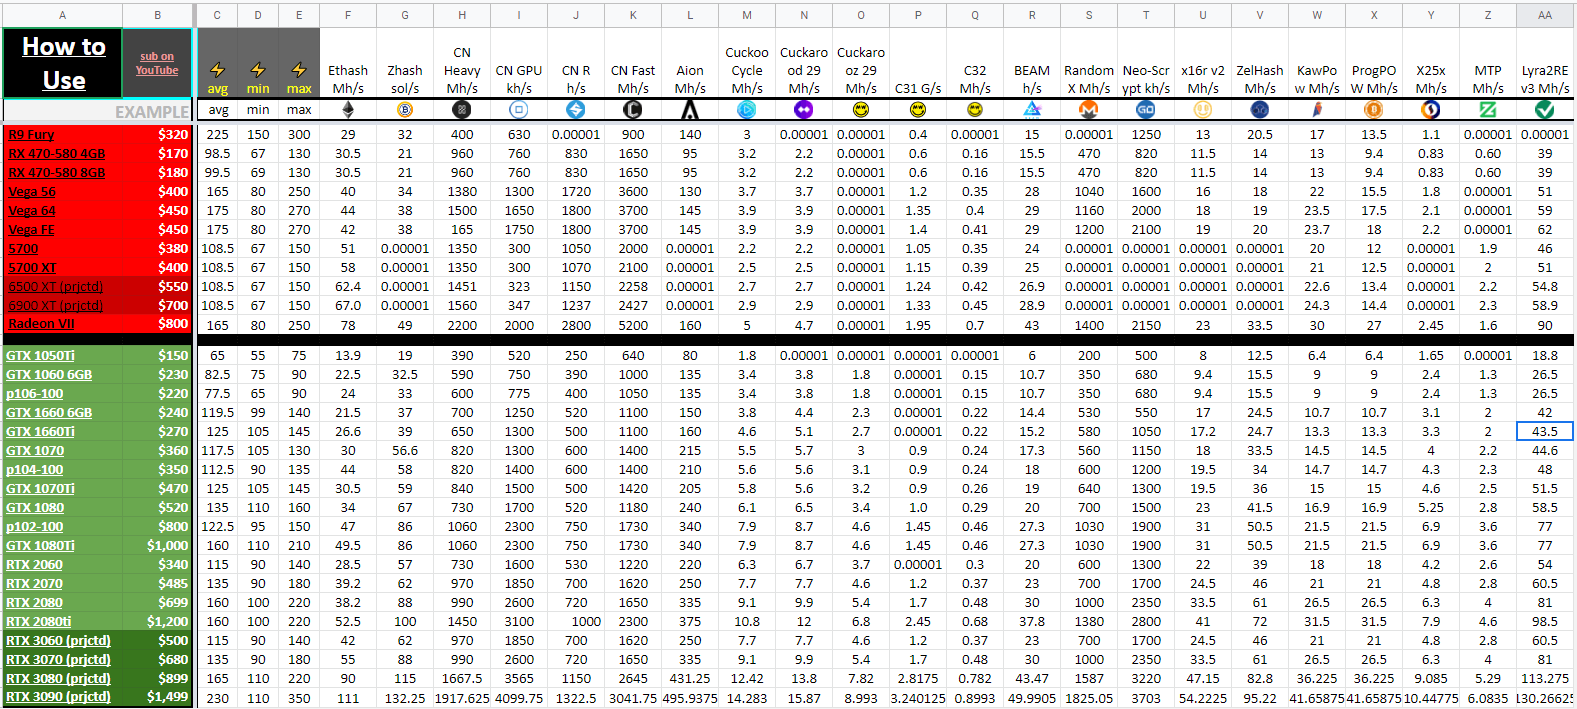Click the GO coin icon under Neo-Scrypt
This screenshot has width=1577, height=709.
click(x=1146, y=110)
